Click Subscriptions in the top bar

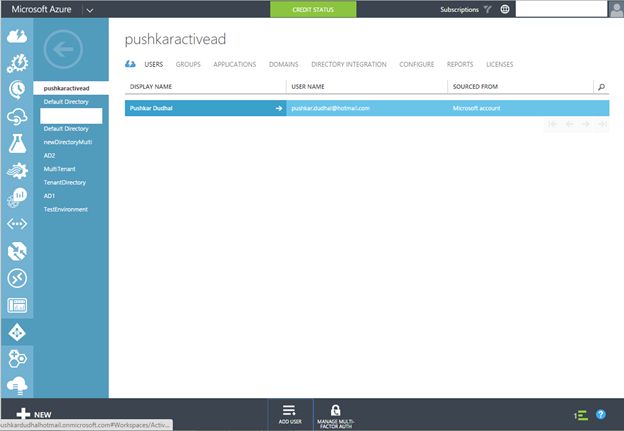[459, 10]
